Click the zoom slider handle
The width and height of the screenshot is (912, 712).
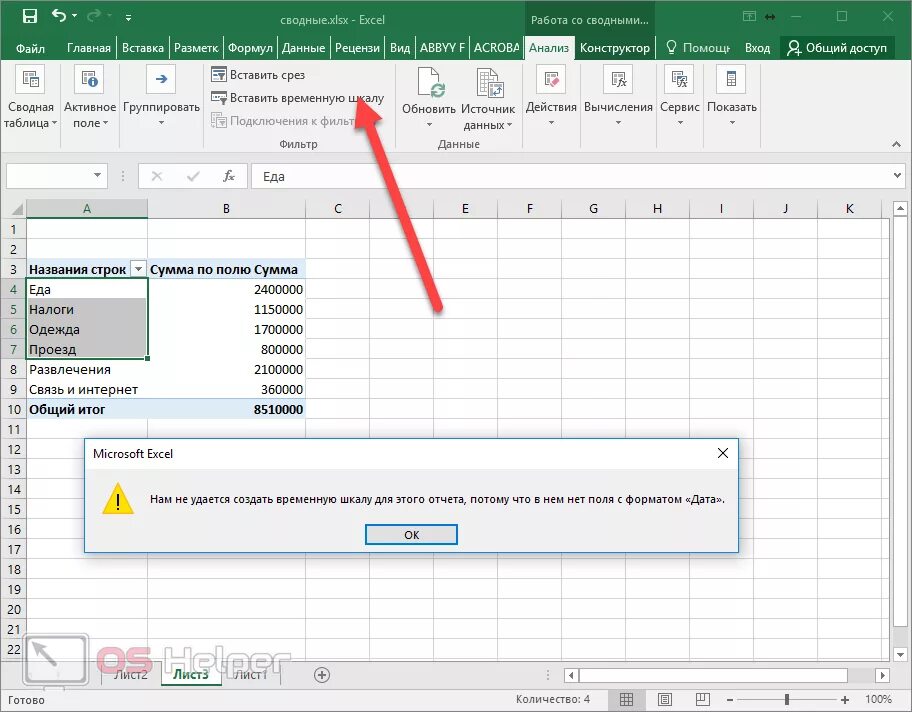[787, 700]
